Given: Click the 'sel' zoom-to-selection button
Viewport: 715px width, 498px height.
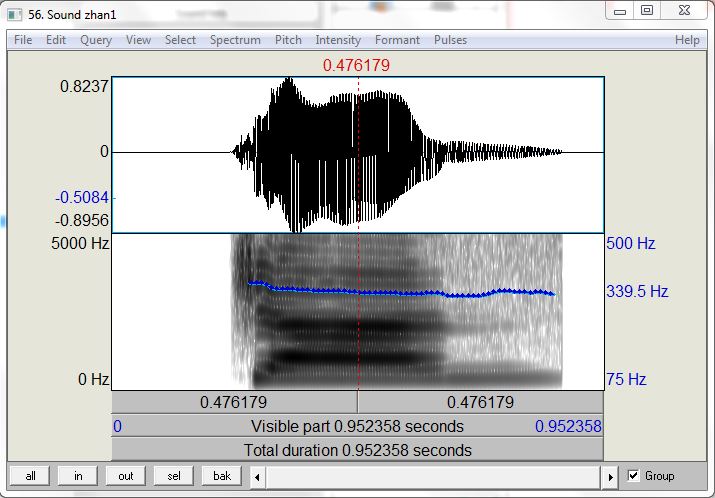Looking at the screenshot, I should 174,476.
